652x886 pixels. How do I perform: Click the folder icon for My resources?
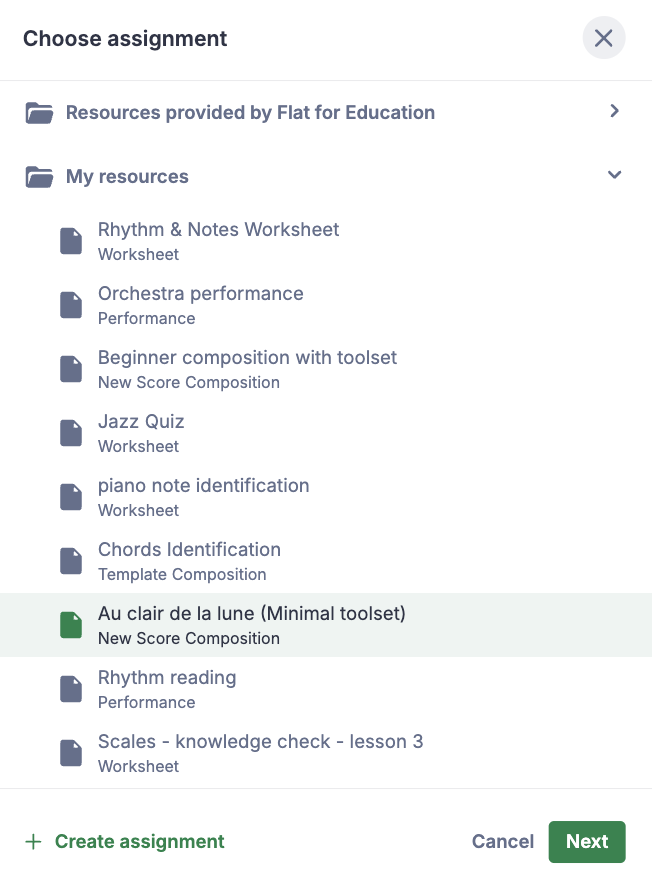(x=39, y=177)
